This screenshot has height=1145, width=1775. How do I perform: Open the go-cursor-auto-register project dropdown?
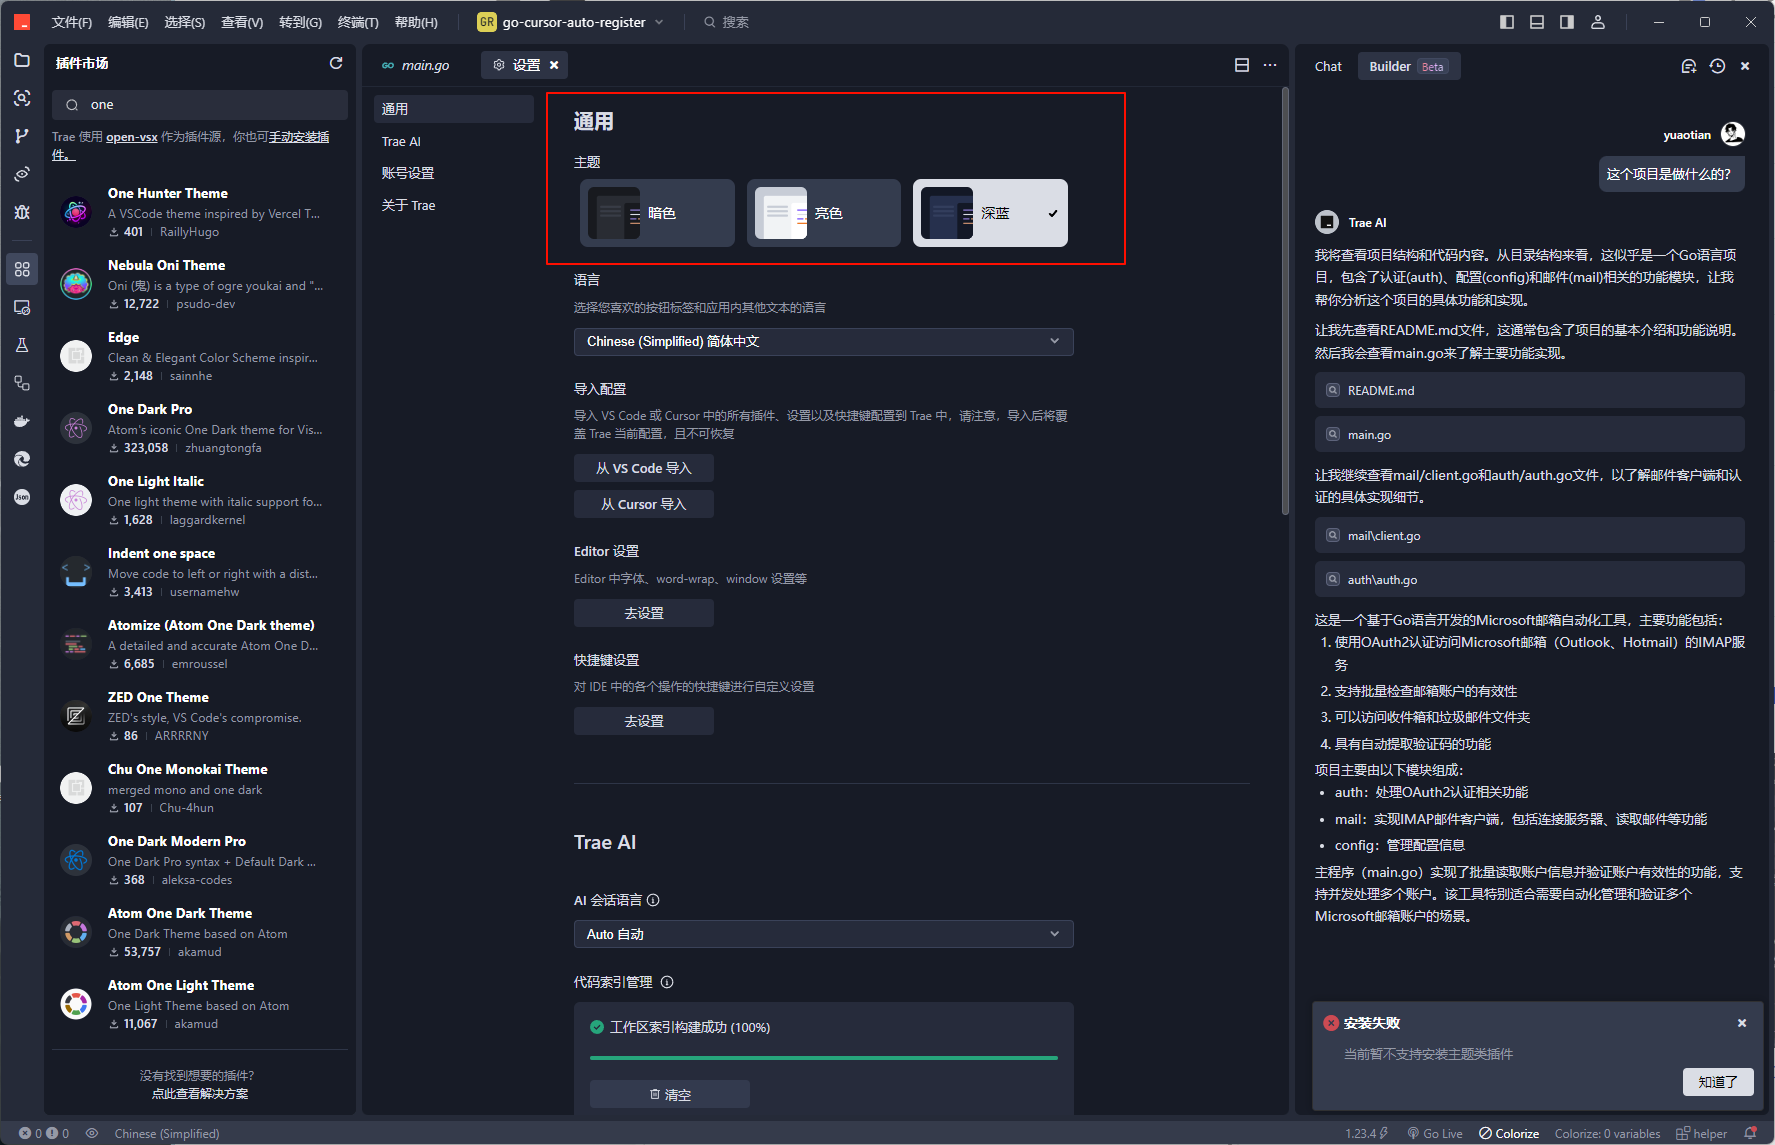coord(572,22)
